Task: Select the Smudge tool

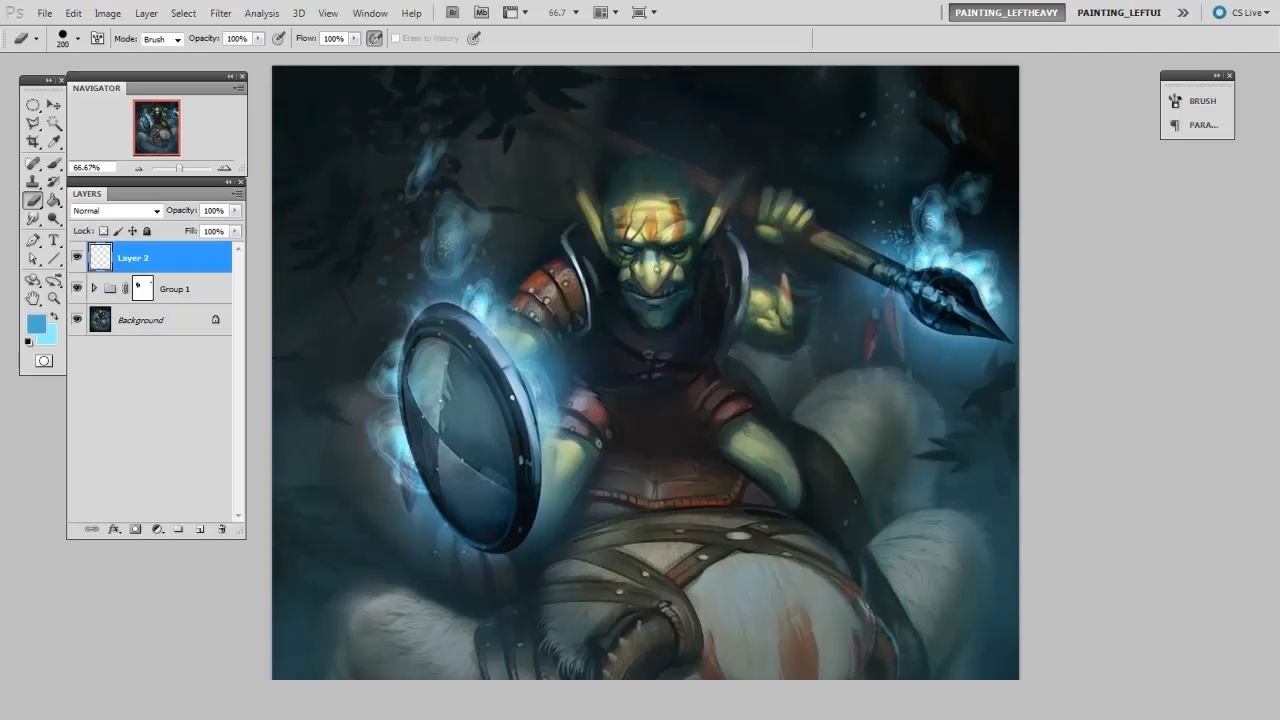Action: tap(33, 218)
